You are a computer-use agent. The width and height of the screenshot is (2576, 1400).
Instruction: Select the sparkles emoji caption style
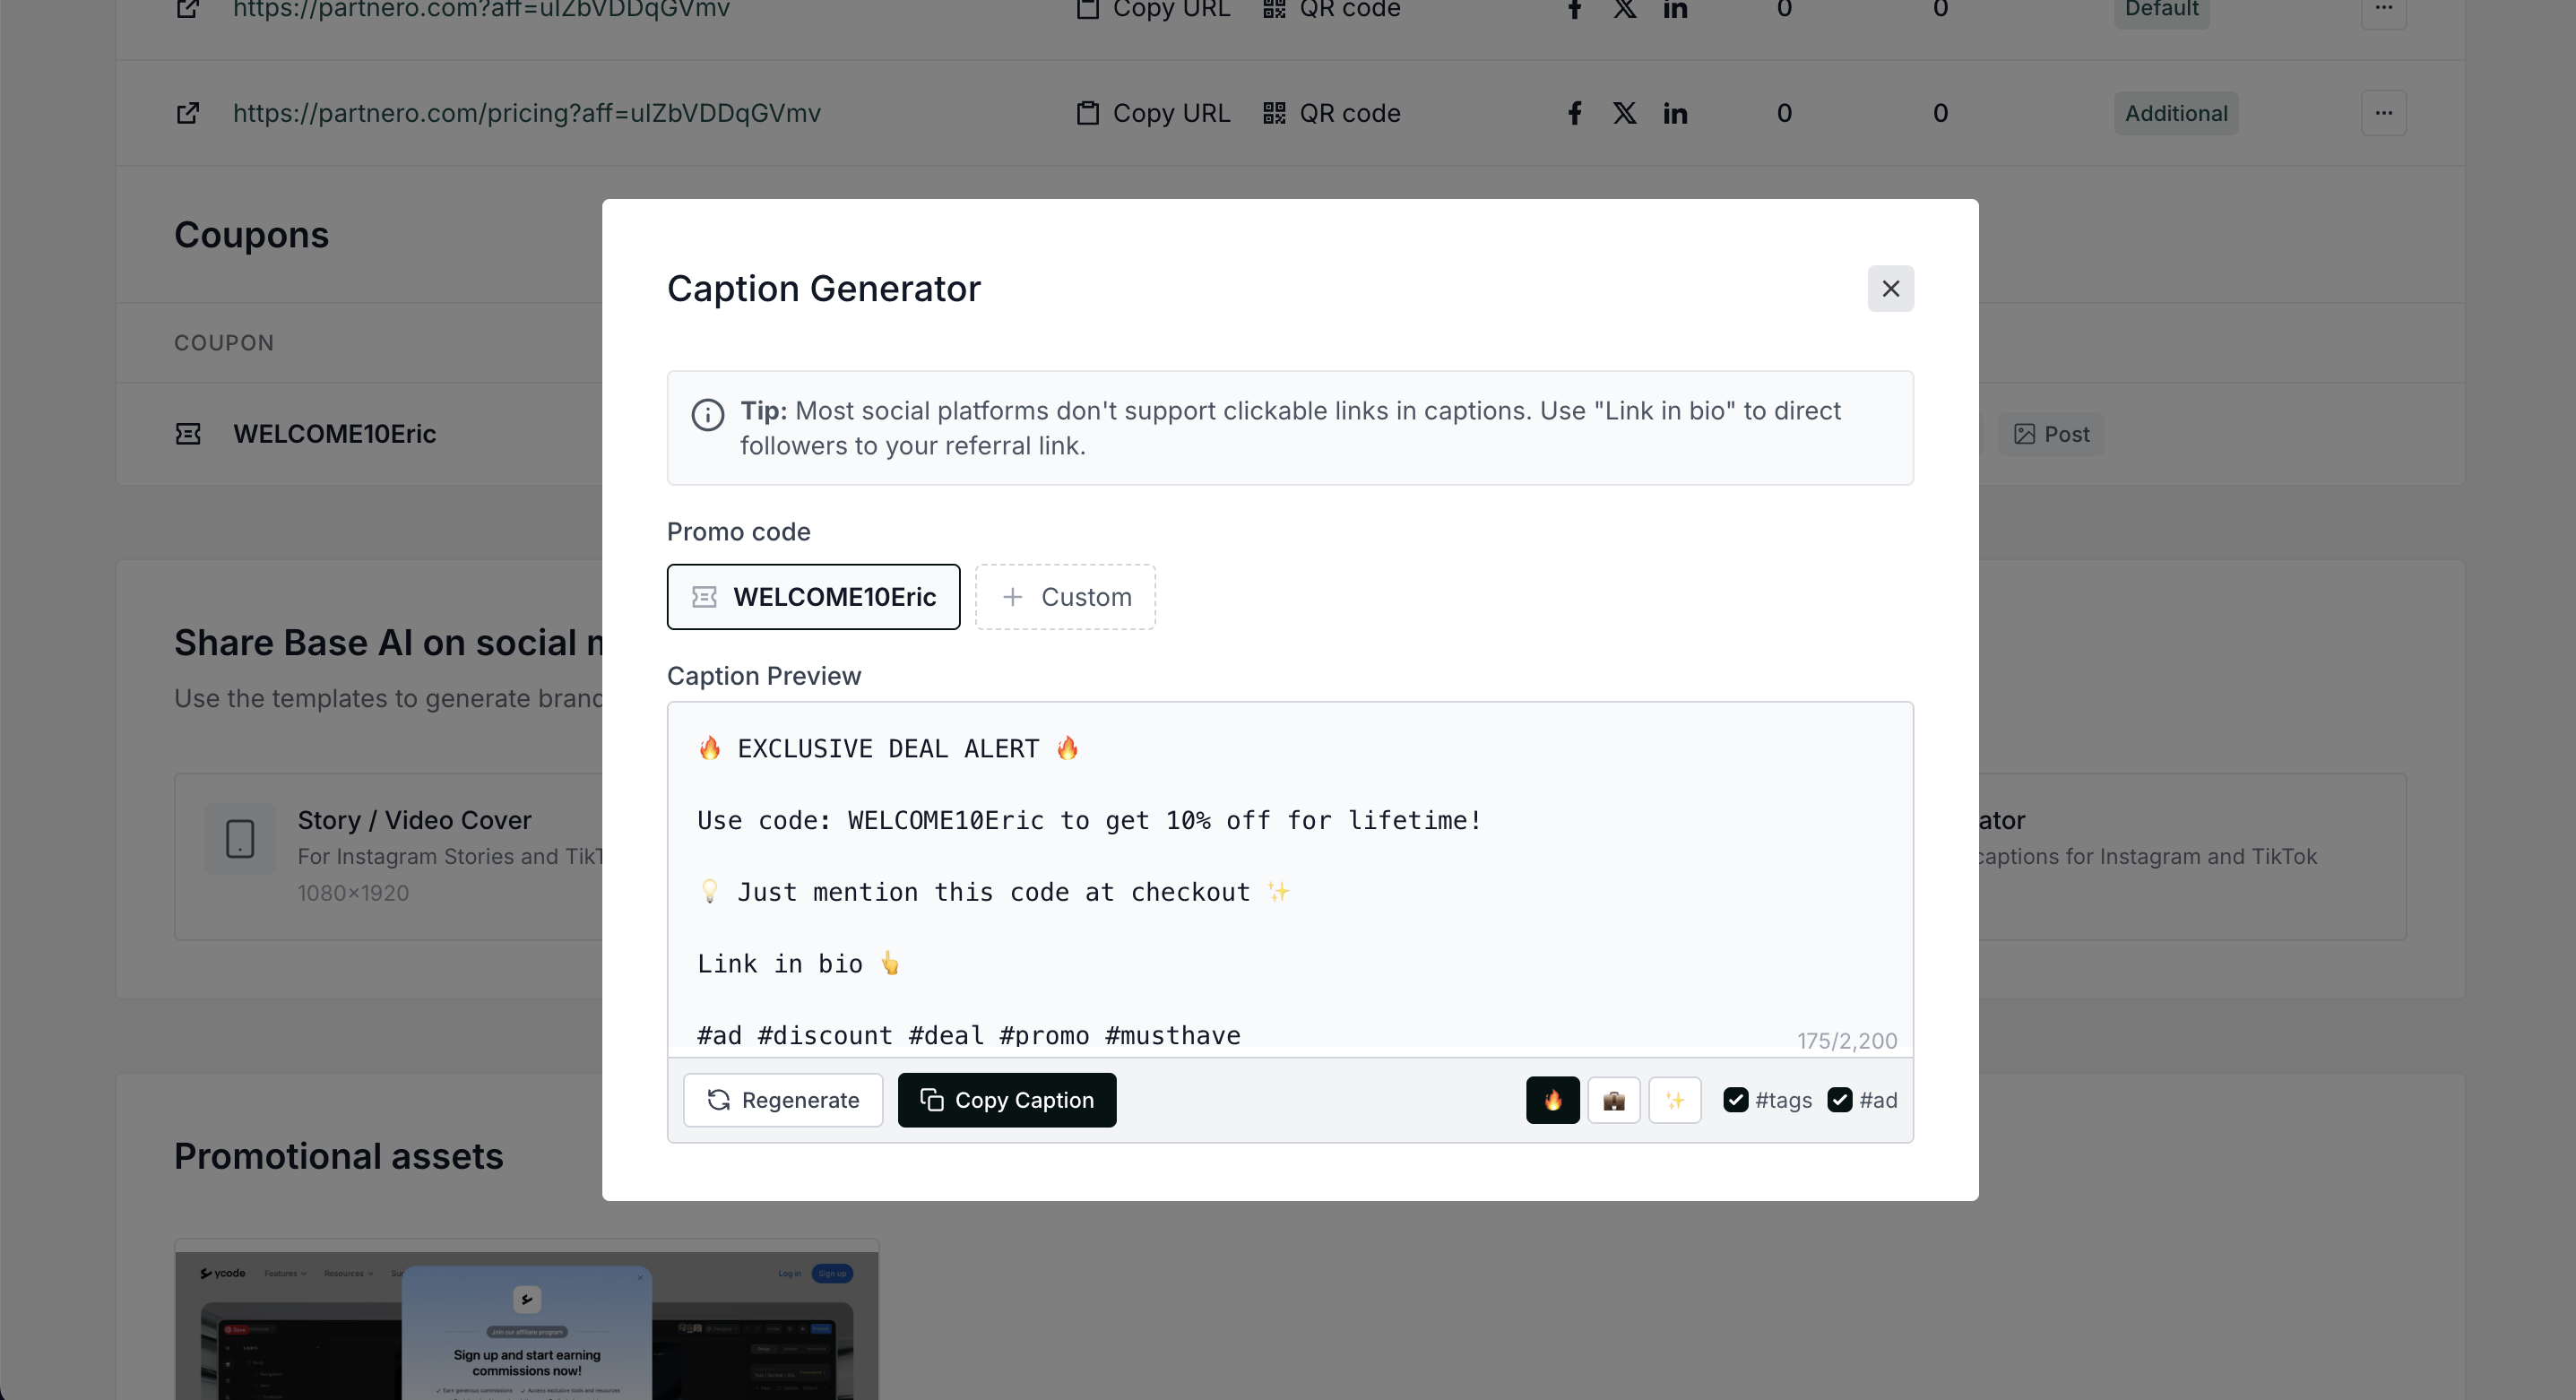tap(1674, 1100)
